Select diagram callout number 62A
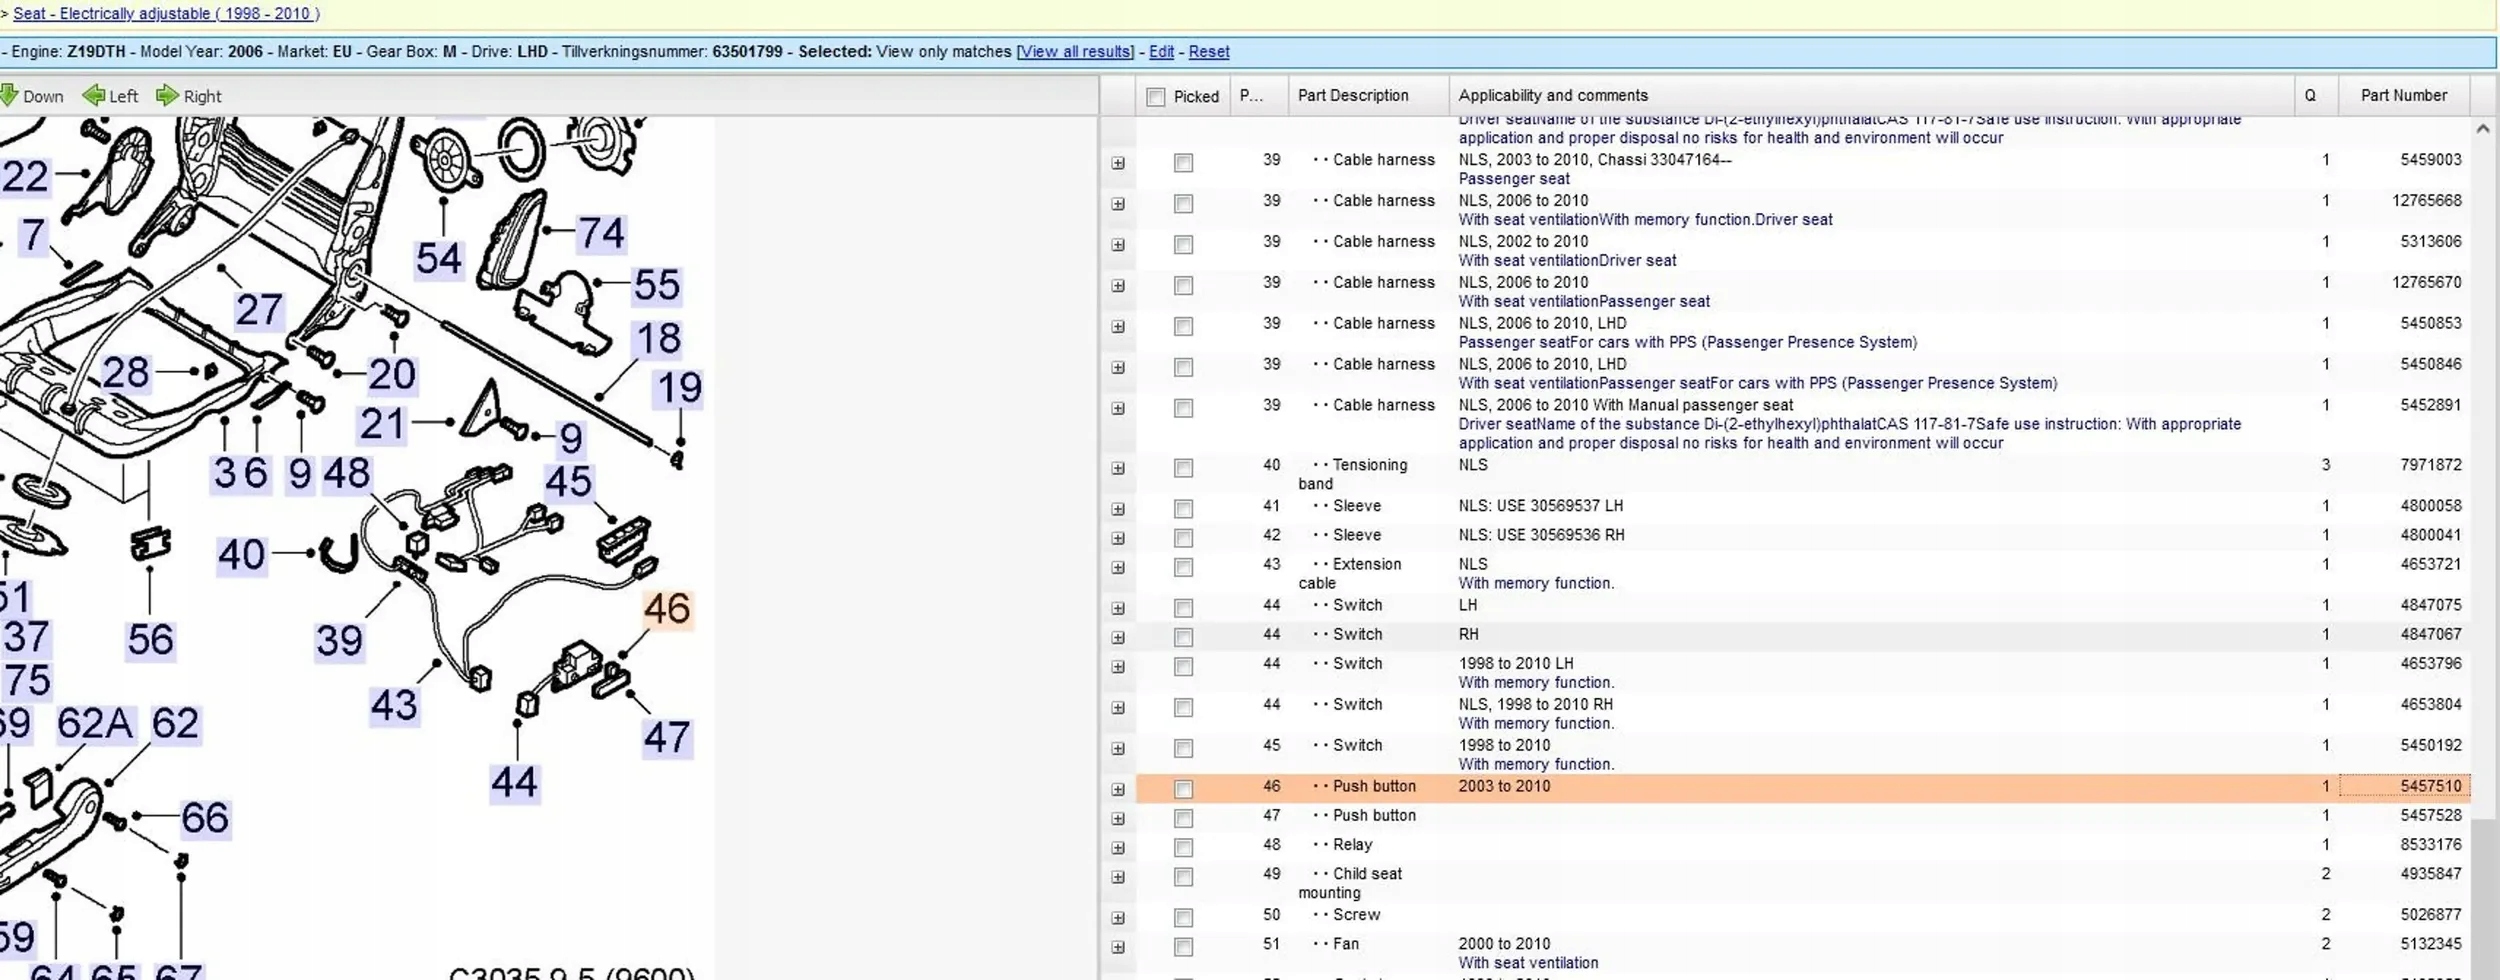This screenshot has height=980, width=2500. (95, 724)
